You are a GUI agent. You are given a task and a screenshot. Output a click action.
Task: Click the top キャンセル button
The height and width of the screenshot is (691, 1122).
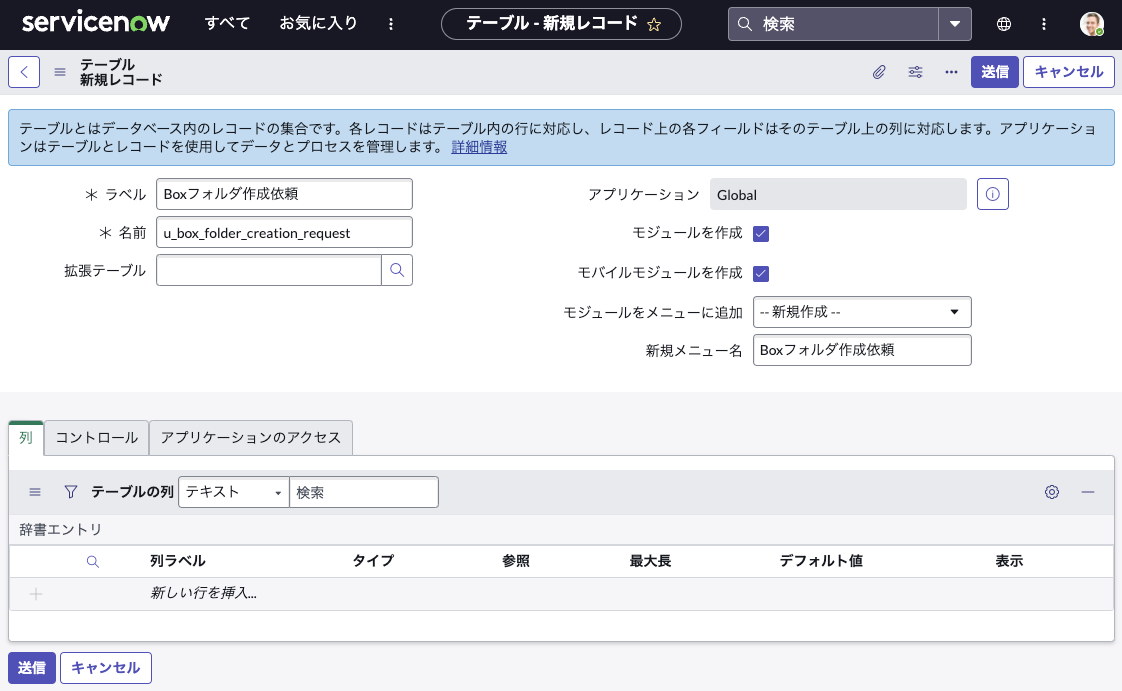pyautogui.click(x=1068, y=72)
